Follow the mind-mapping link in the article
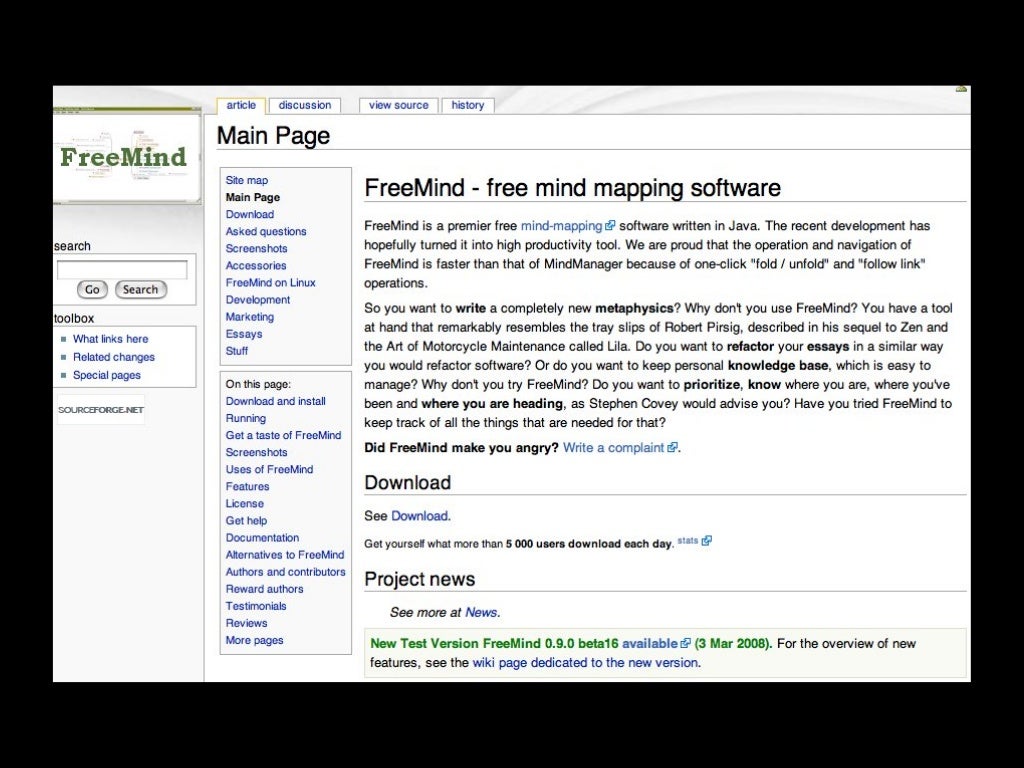1024x768 pixels. pyautogui.click(x=561, y=226)
